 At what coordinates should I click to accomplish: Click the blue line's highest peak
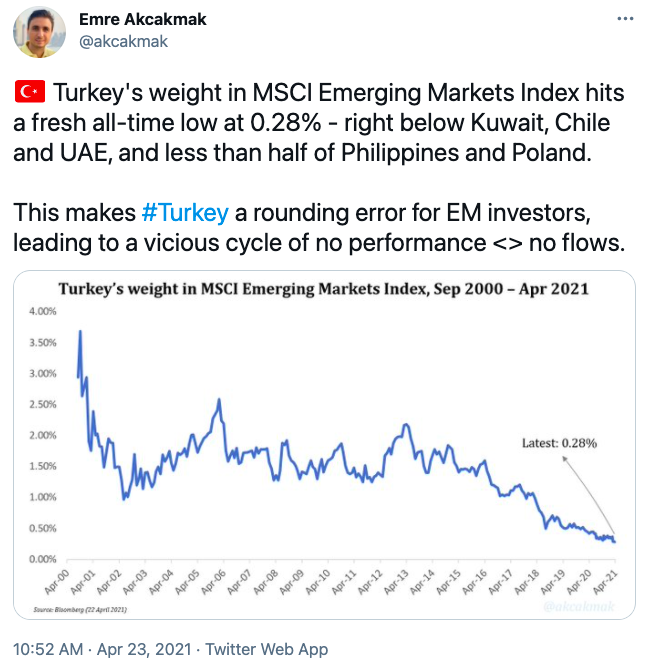(x=80, y=331)
